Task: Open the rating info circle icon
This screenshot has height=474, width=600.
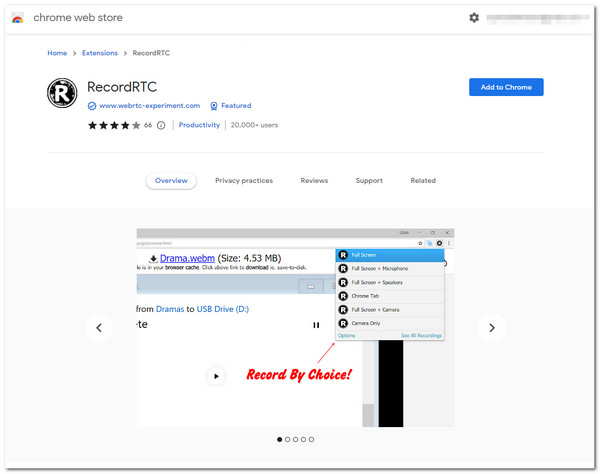Action: (x=161, y=125)
